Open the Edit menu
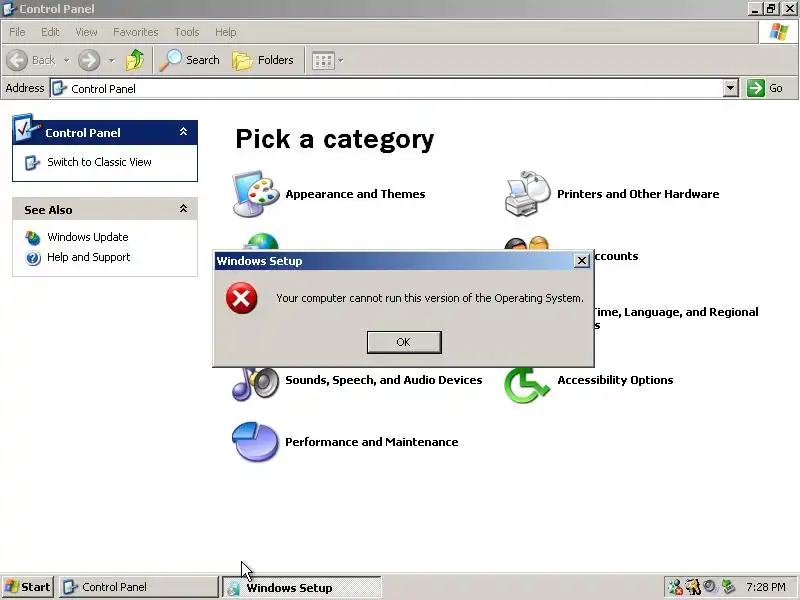 pyautogui.click(x=50, y=32)
